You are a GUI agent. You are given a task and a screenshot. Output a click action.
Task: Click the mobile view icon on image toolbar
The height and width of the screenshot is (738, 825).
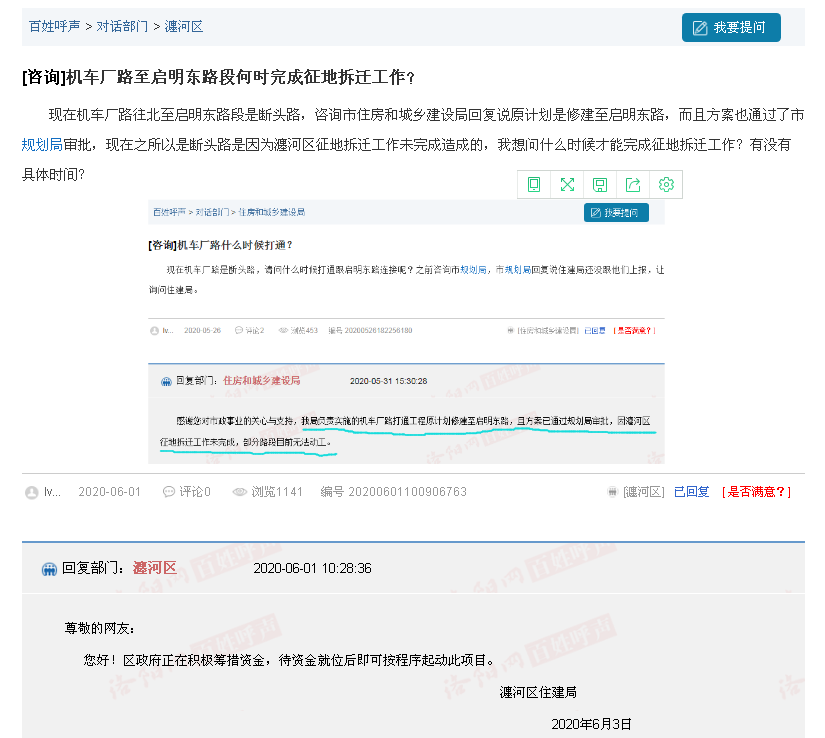point(534,184)
